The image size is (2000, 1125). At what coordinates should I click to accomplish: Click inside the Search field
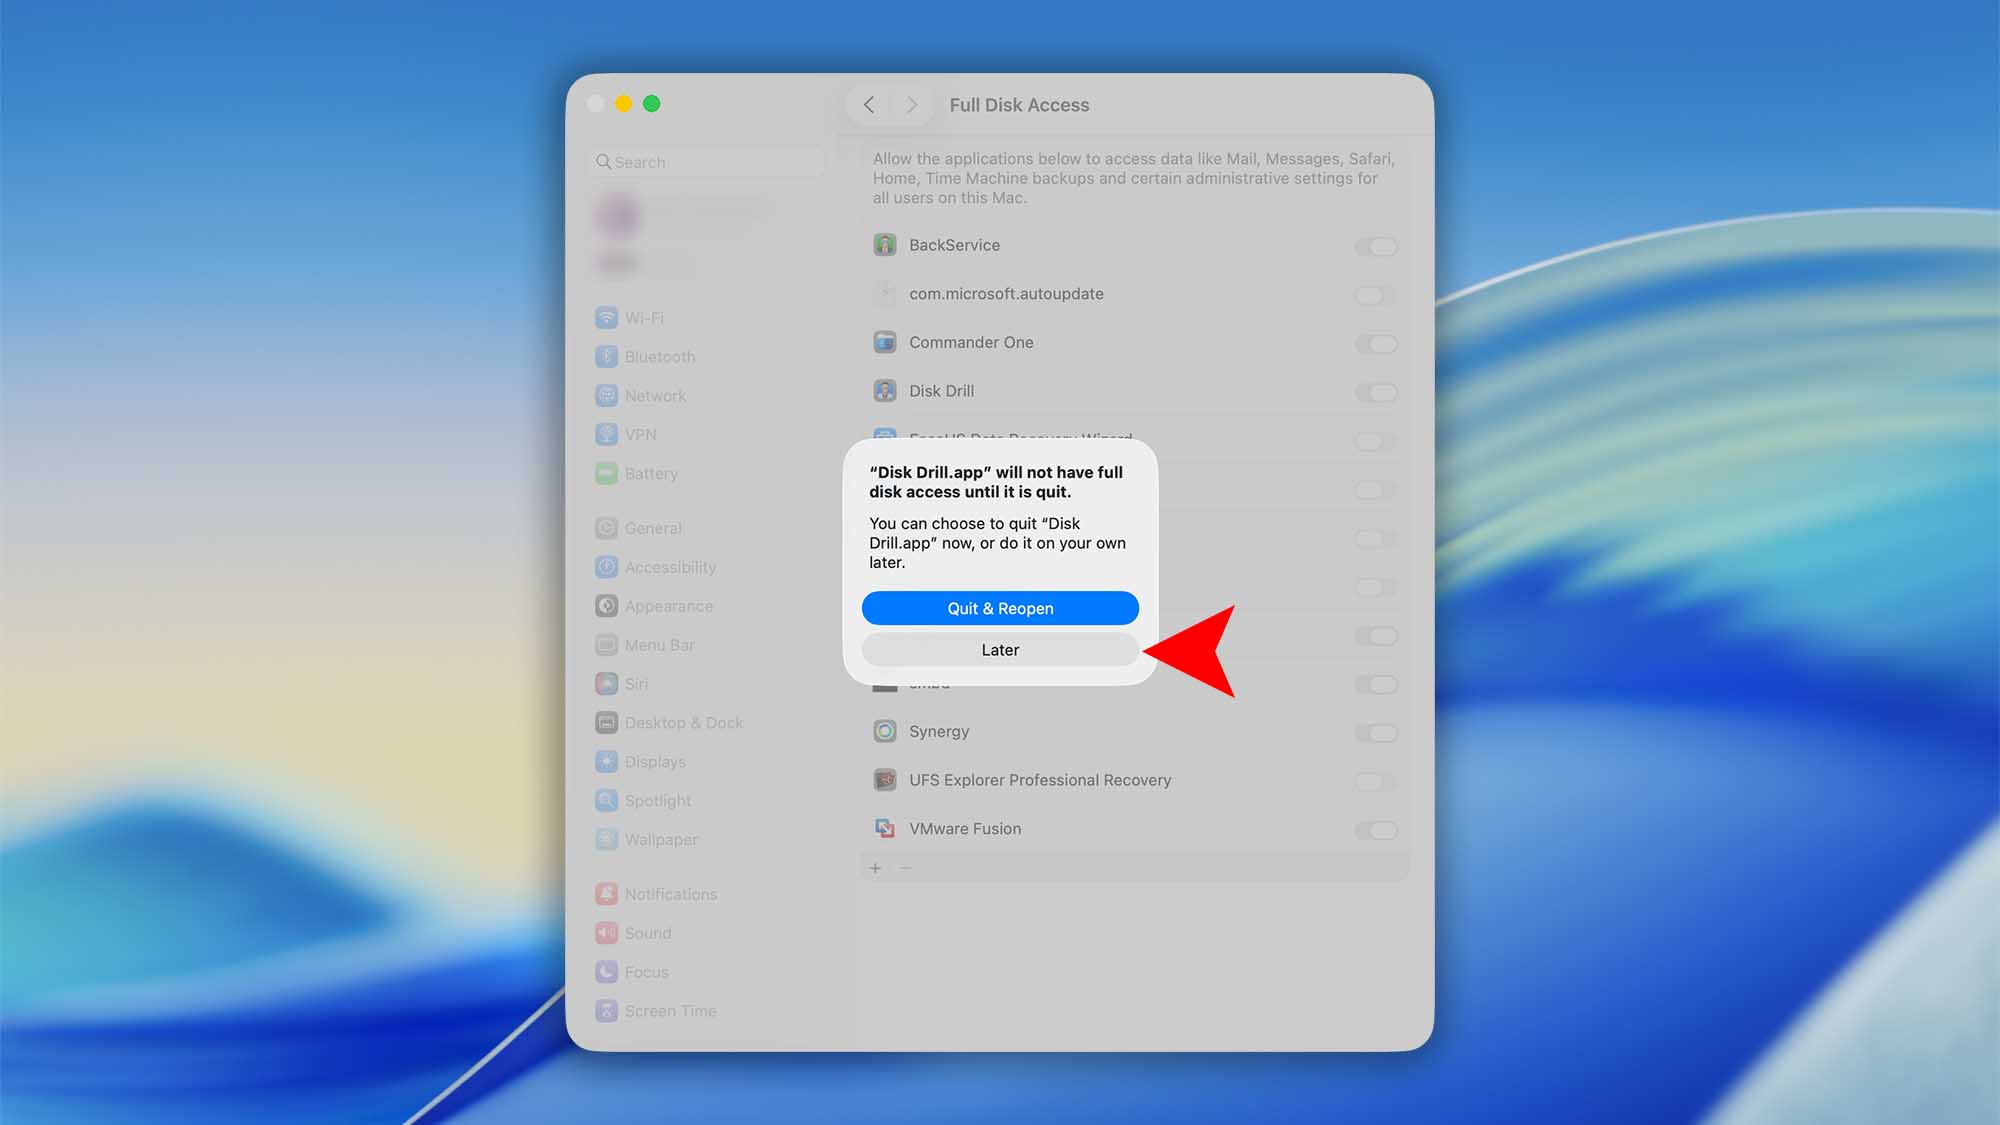click(705, 161)
